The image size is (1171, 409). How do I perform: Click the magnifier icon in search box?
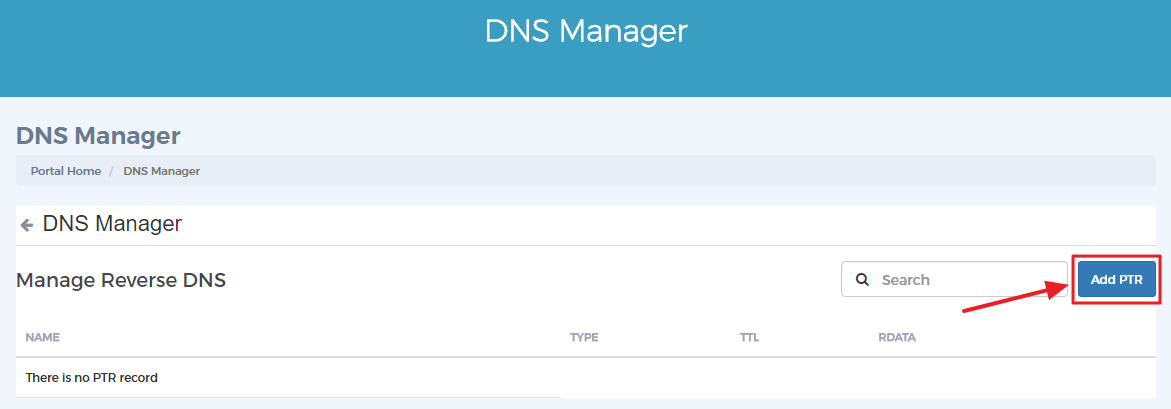(x=863, y=280)
